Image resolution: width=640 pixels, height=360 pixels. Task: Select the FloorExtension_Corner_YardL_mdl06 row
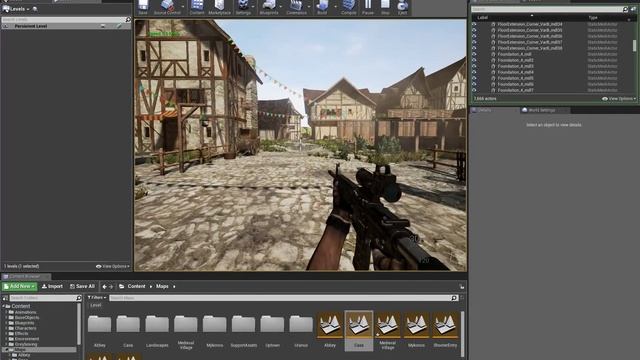click(x=552, y=36)
